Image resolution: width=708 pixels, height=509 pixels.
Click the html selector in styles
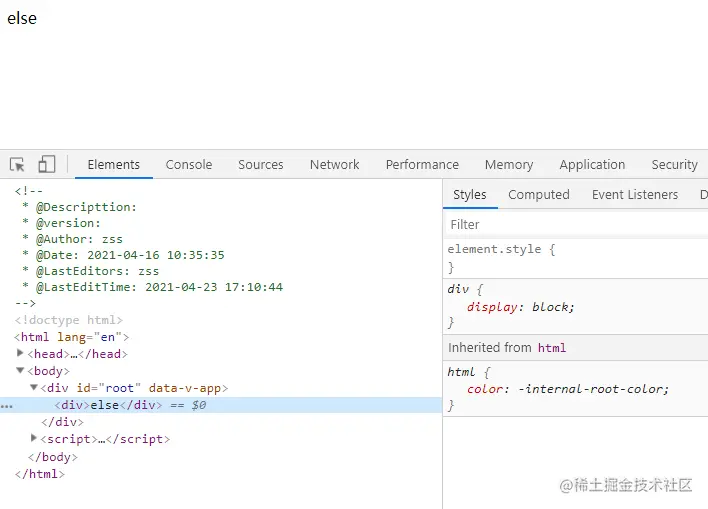461,372
